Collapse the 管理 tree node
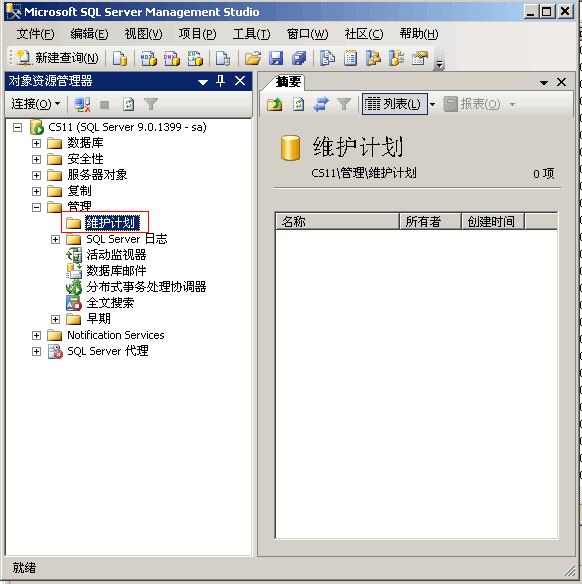This screenshot has height=584, width=582. click(x=36, y=207)
